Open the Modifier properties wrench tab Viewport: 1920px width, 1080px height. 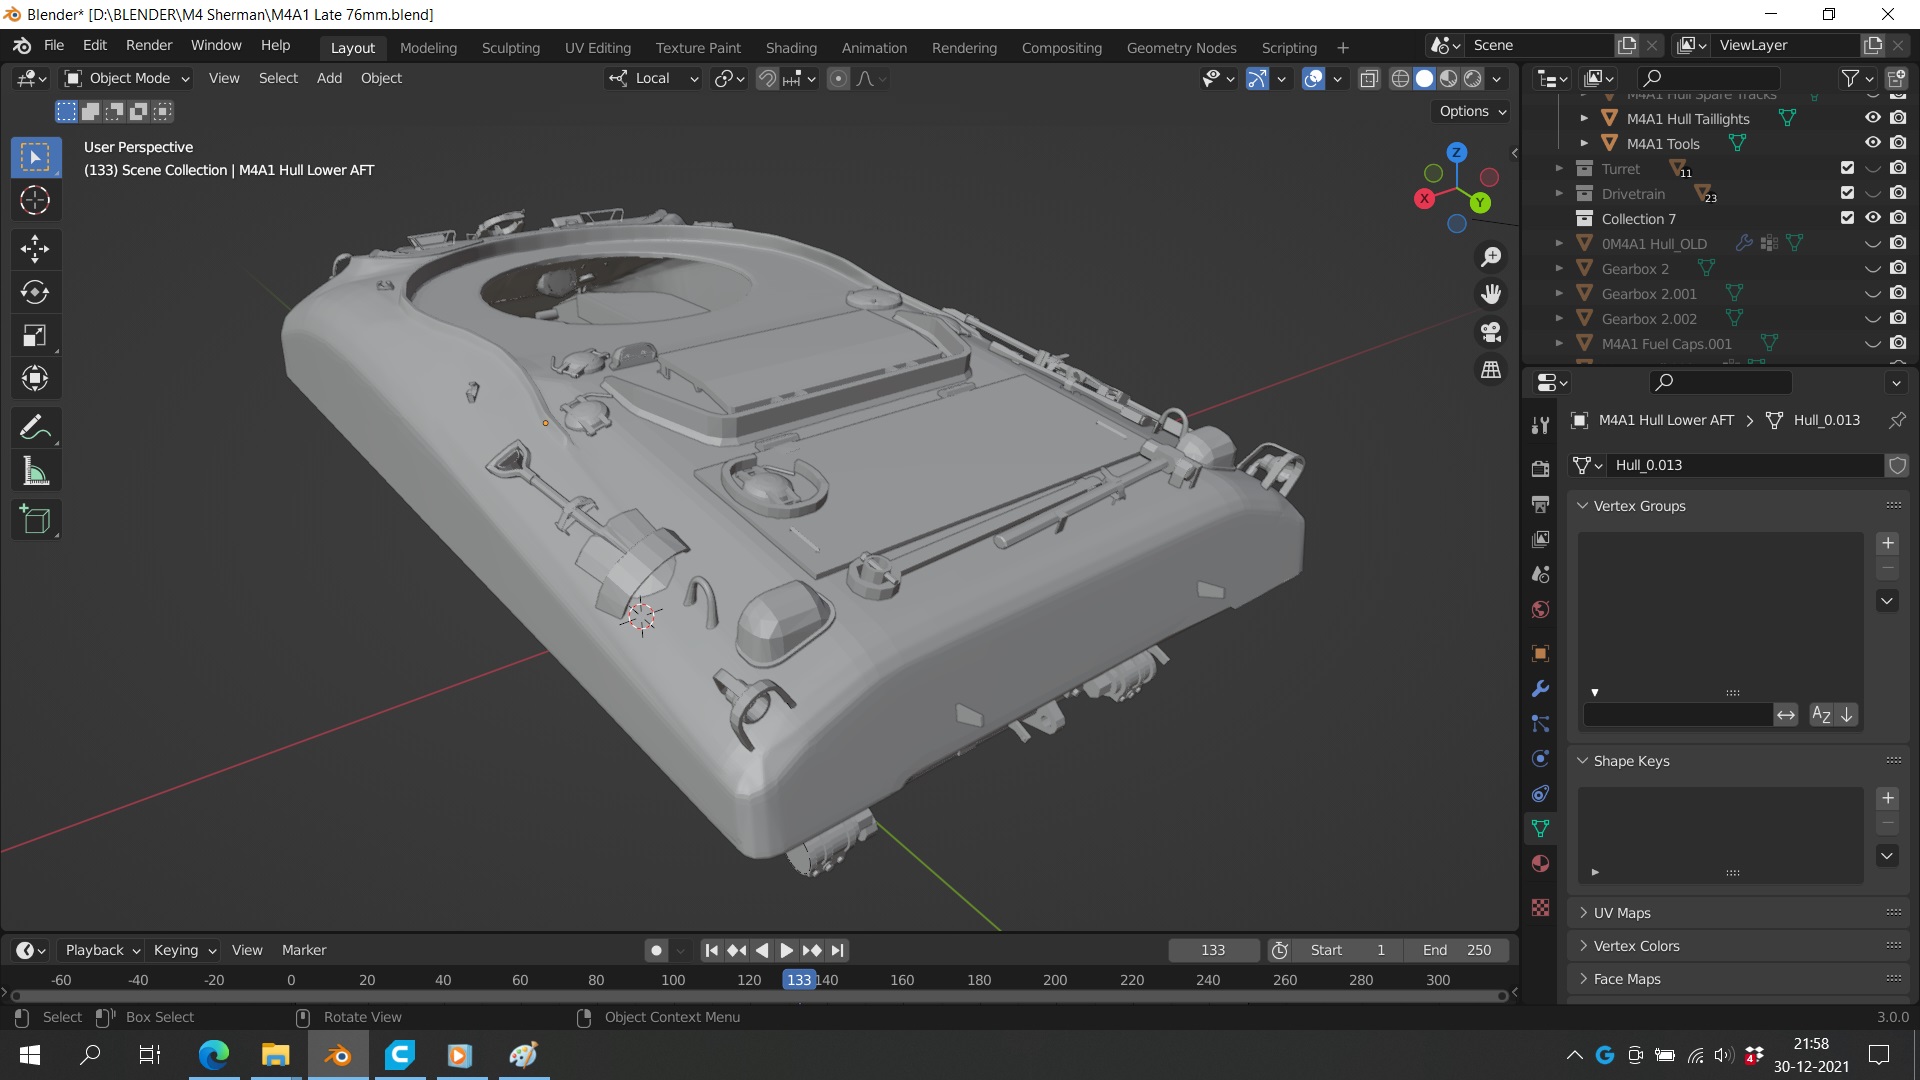coord(1540,689)
